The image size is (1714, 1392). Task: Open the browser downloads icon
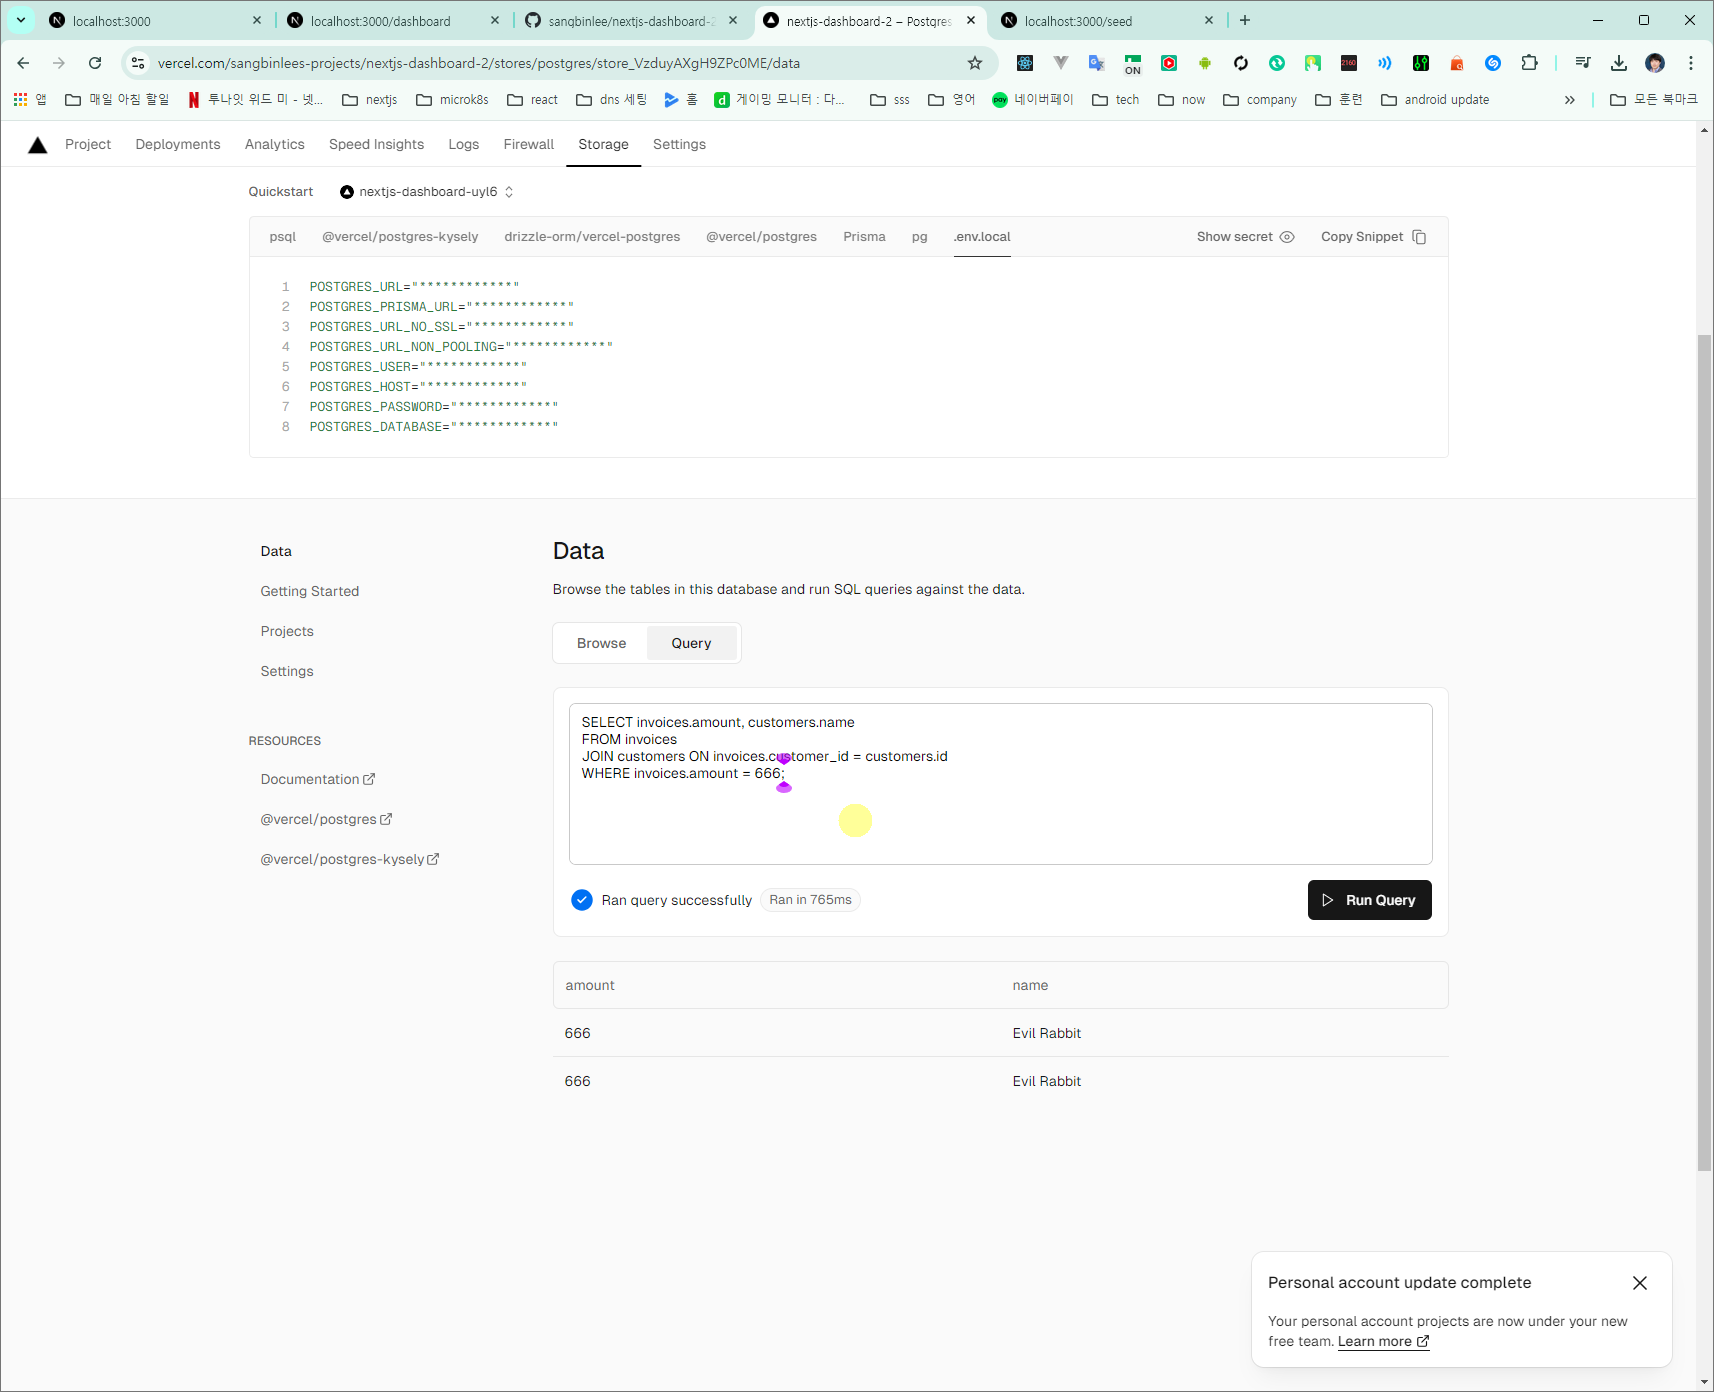point(1619,63)
